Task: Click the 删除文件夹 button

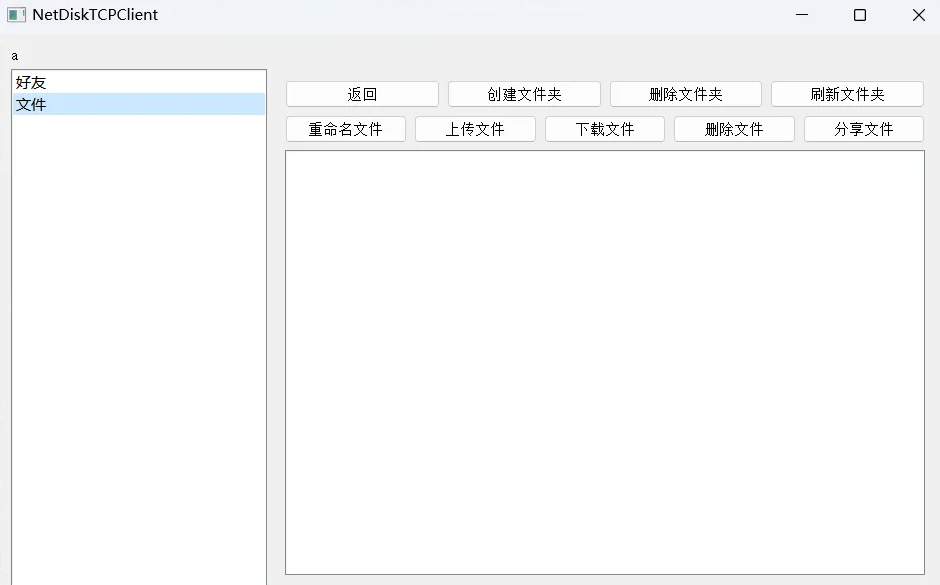Action: coord(686,94)
